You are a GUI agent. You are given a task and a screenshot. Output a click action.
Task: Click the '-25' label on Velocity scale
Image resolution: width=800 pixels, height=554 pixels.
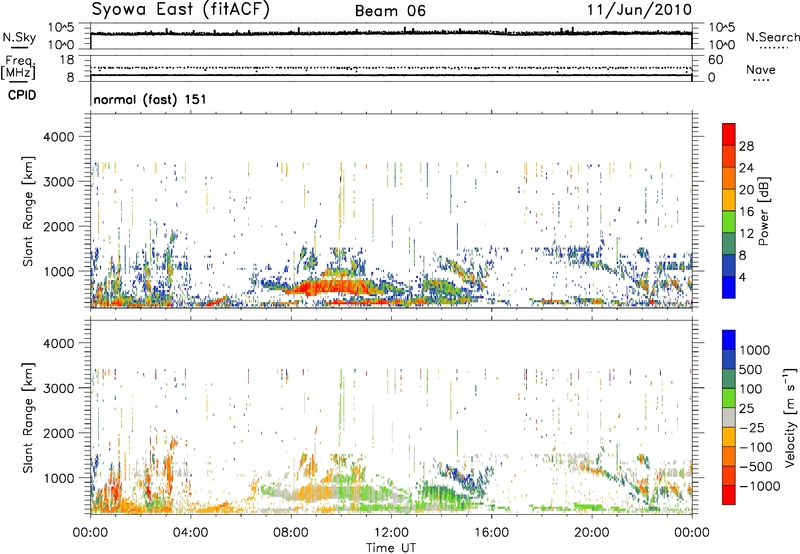(752, 428)
